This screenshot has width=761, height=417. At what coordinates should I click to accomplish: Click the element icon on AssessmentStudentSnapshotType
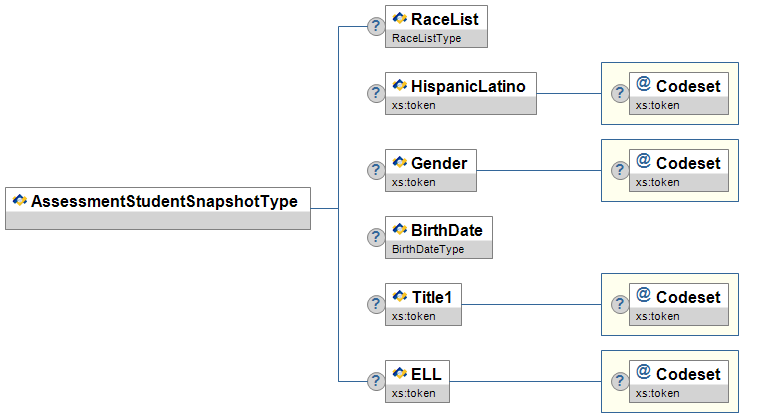coord(19,200)
